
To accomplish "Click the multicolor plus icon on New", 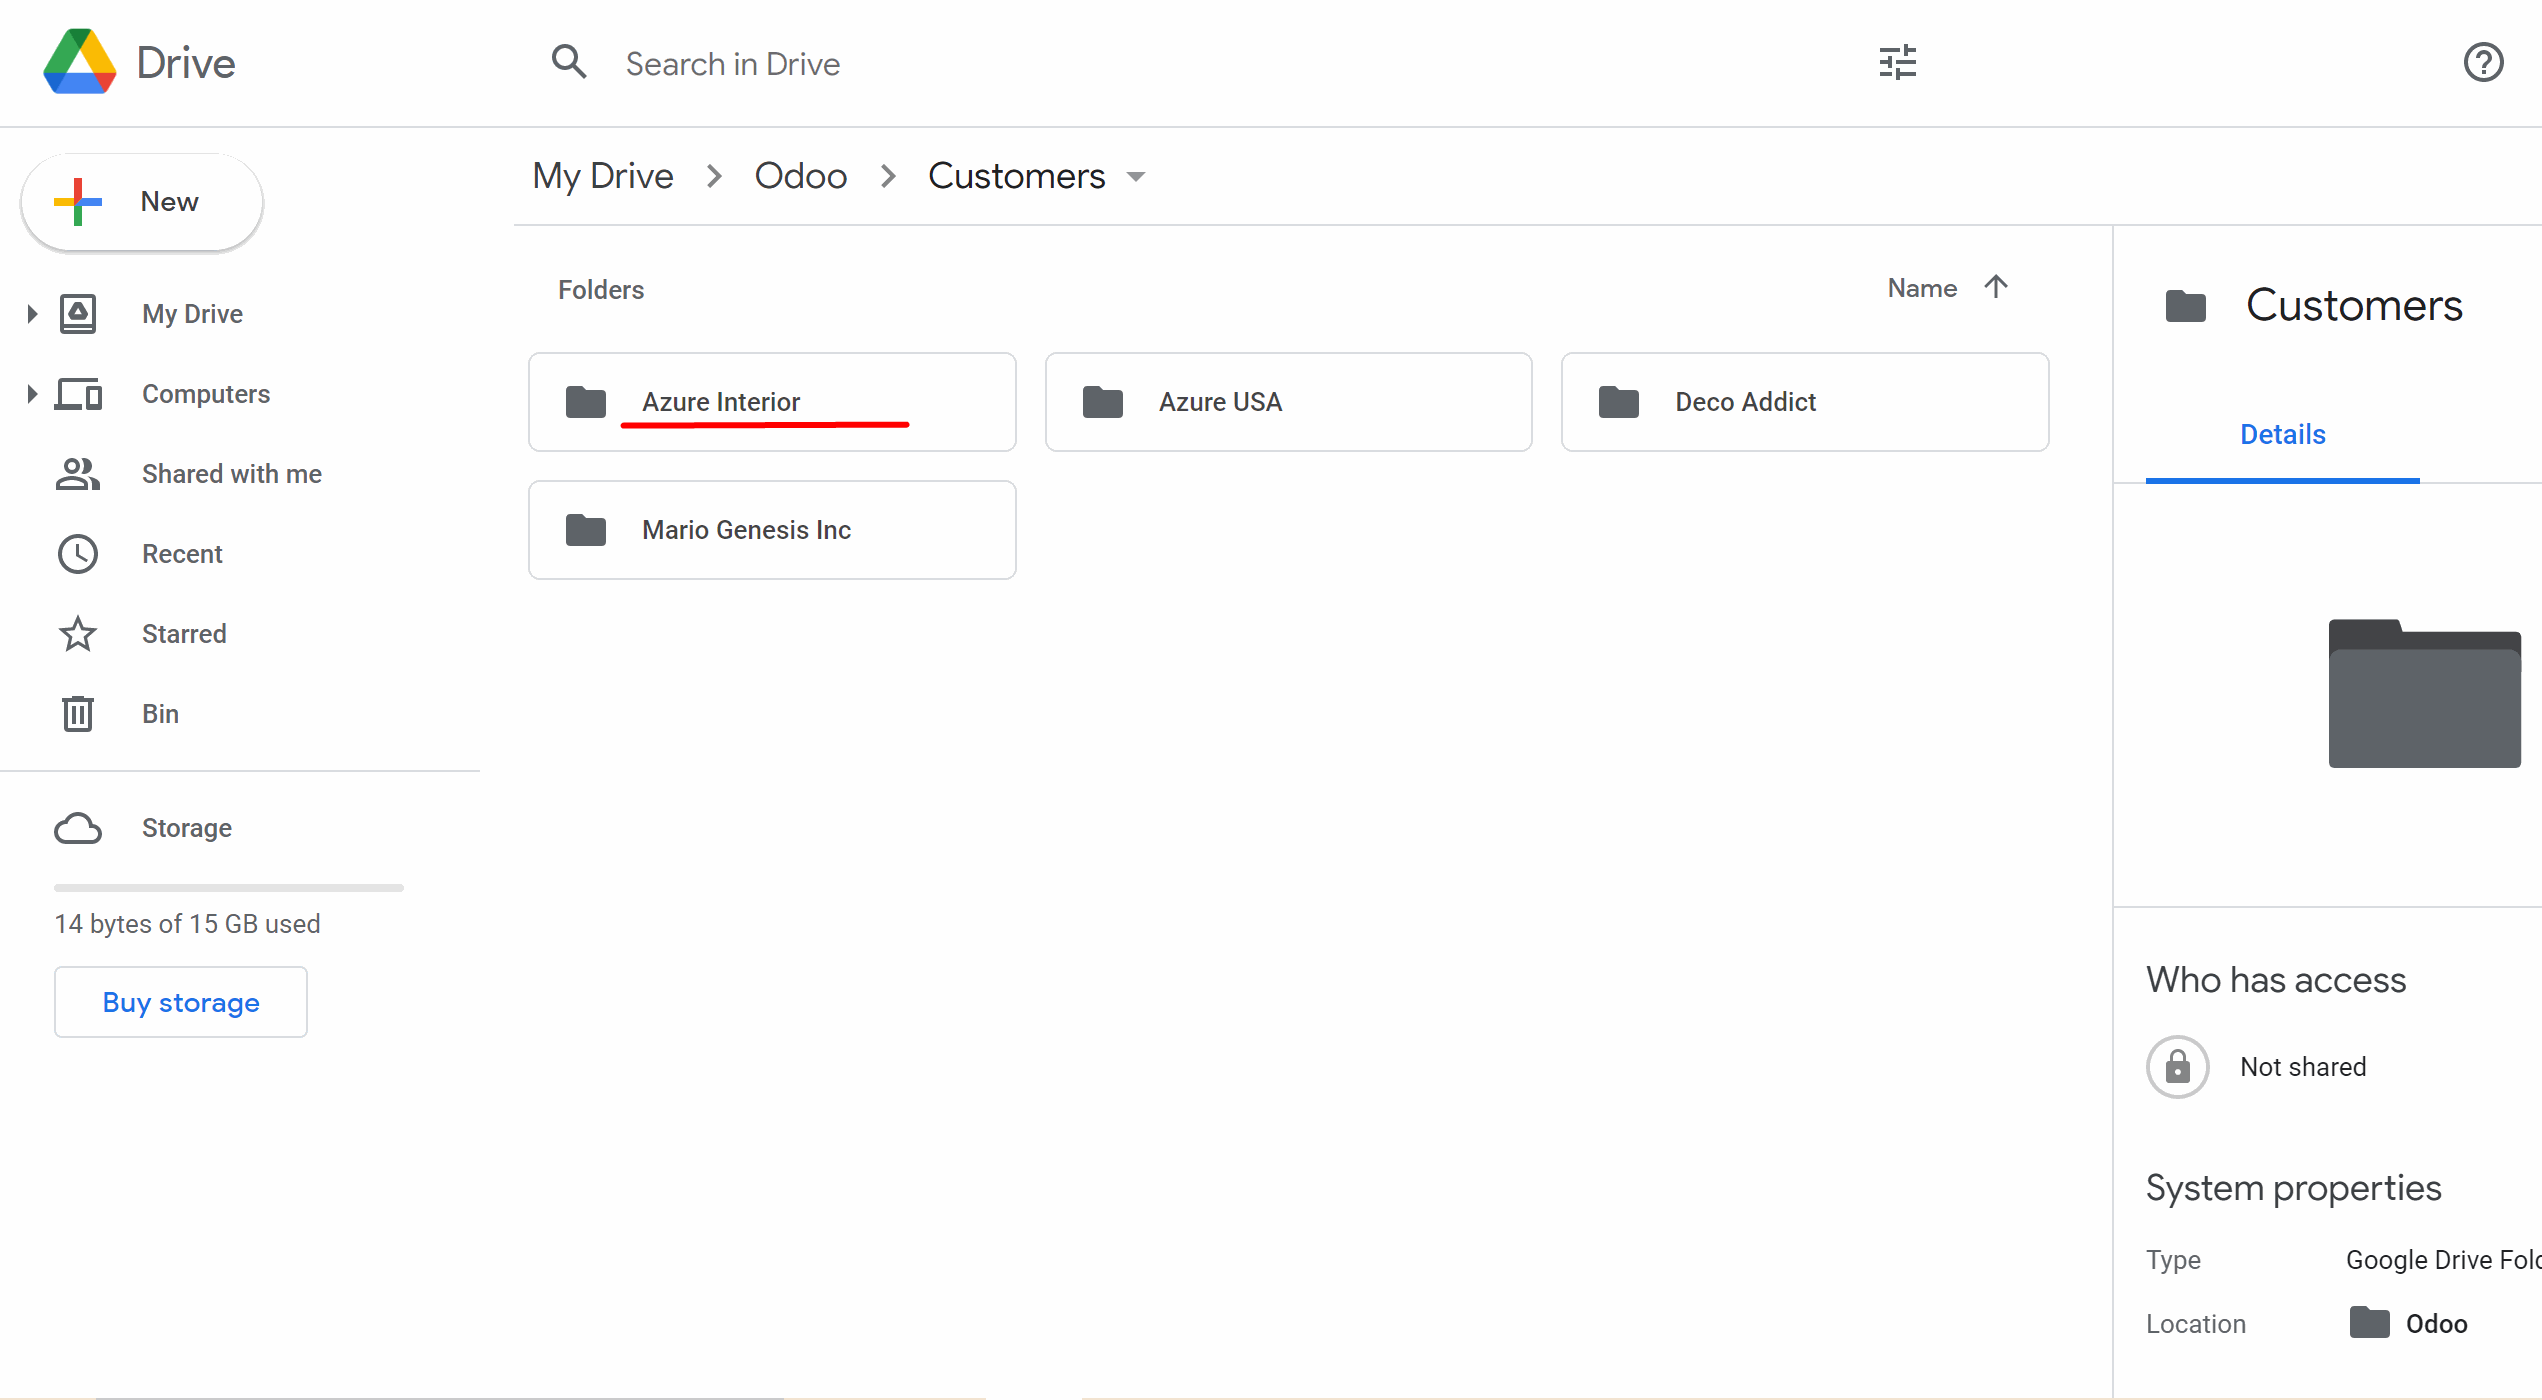I will 78,202.
